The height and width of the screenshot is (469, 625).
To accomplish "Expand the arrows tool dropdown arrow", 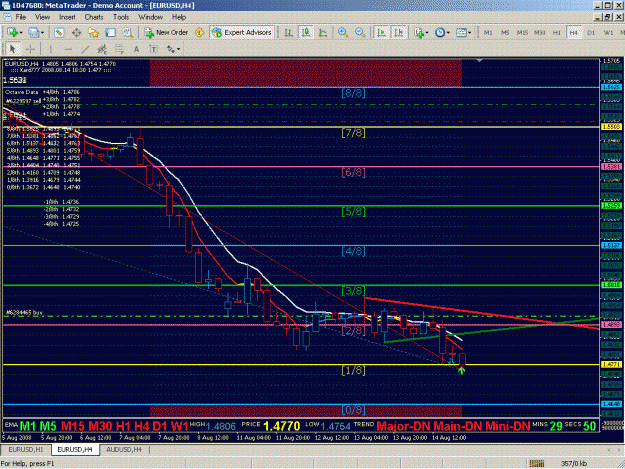I will (178, 49).
